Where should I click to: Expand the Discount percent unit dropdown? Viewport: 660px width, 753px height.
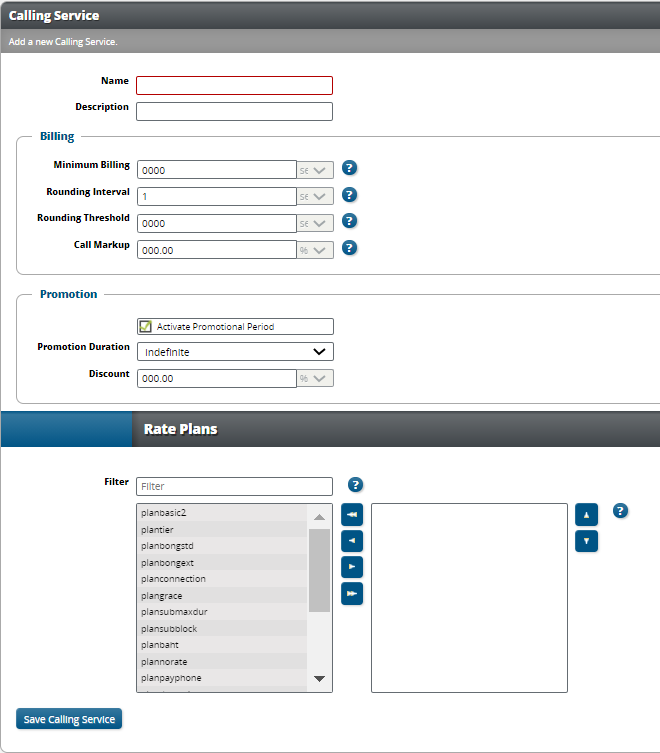(315, 378)
